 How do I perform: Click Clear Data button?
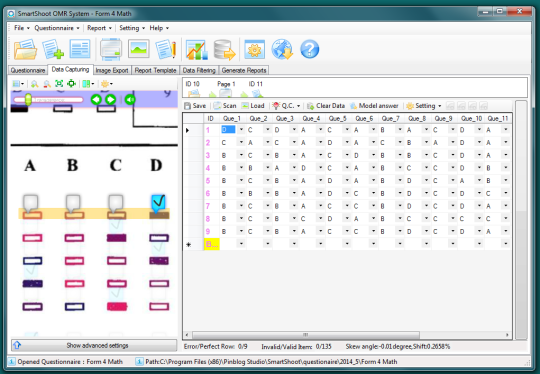[326, 106]
